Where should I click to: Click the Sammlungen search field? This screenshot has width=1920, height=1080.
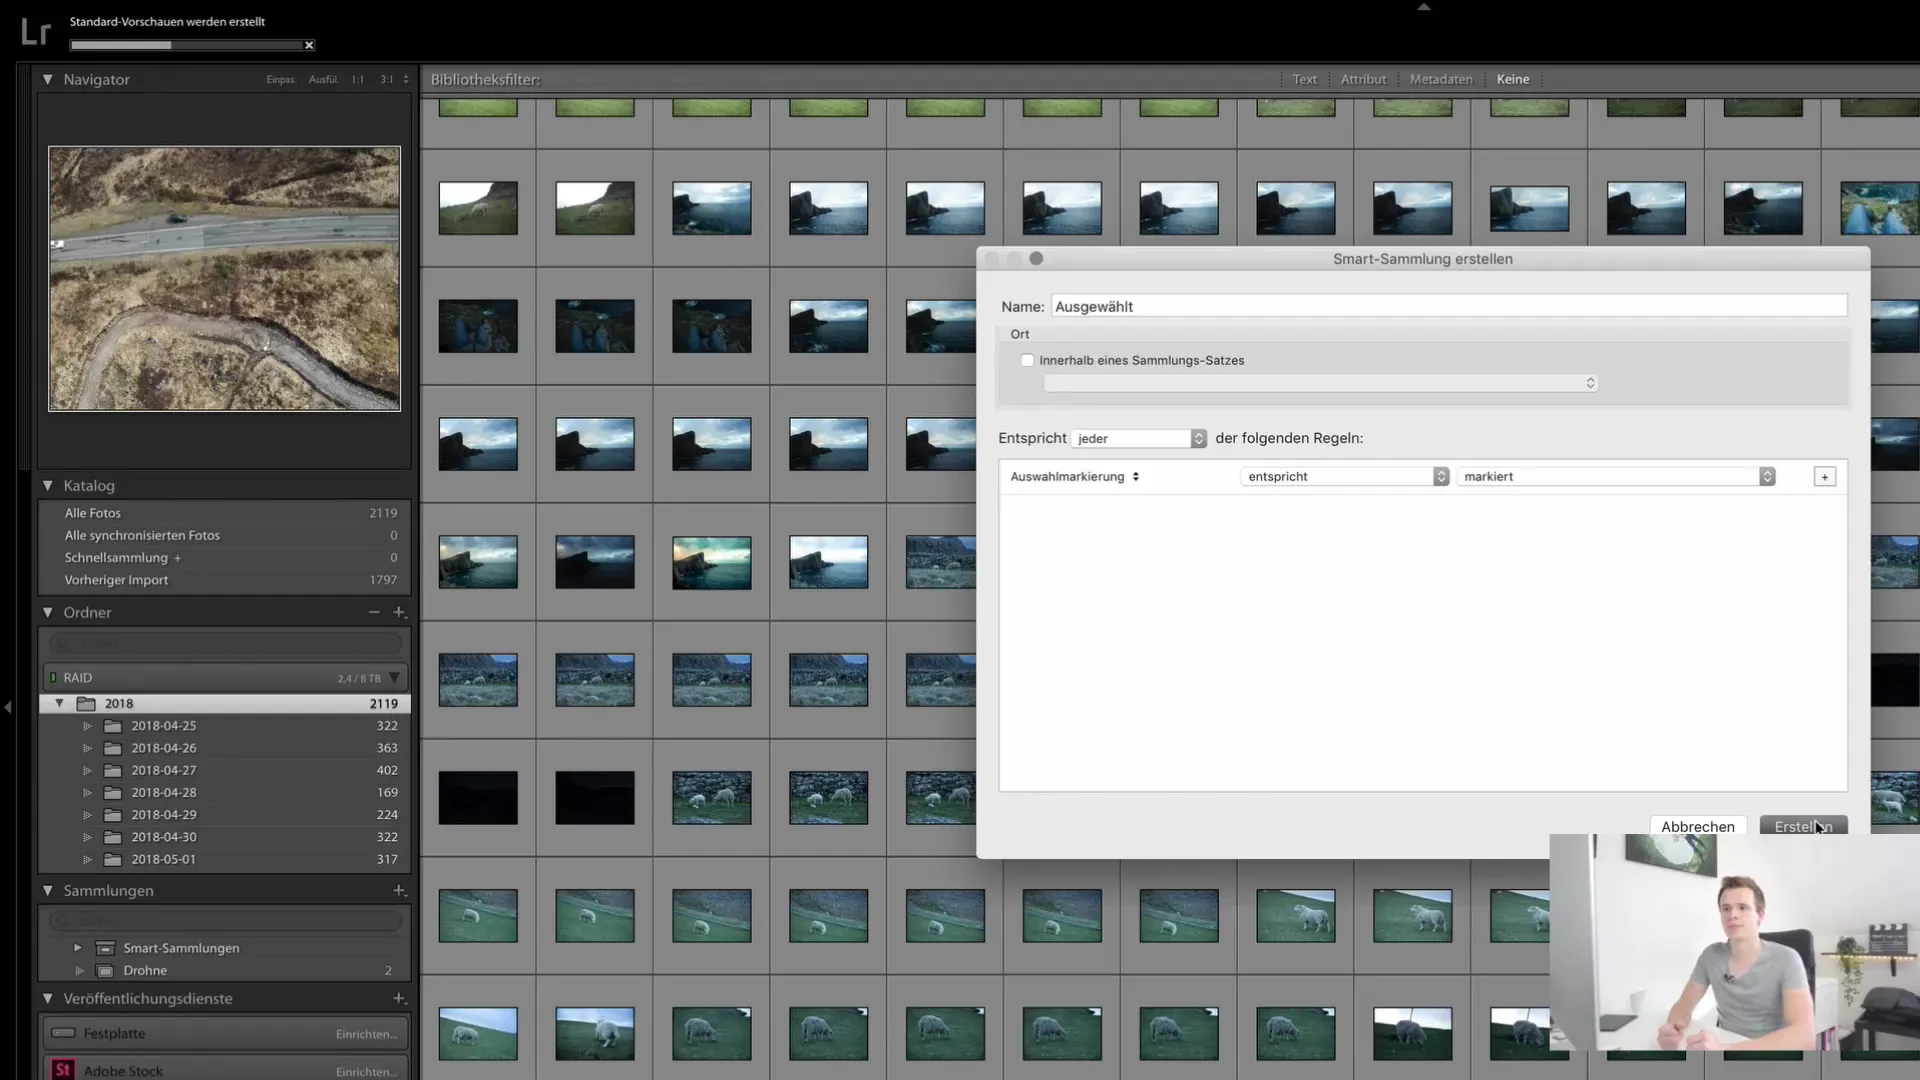[x=225, y=920]
